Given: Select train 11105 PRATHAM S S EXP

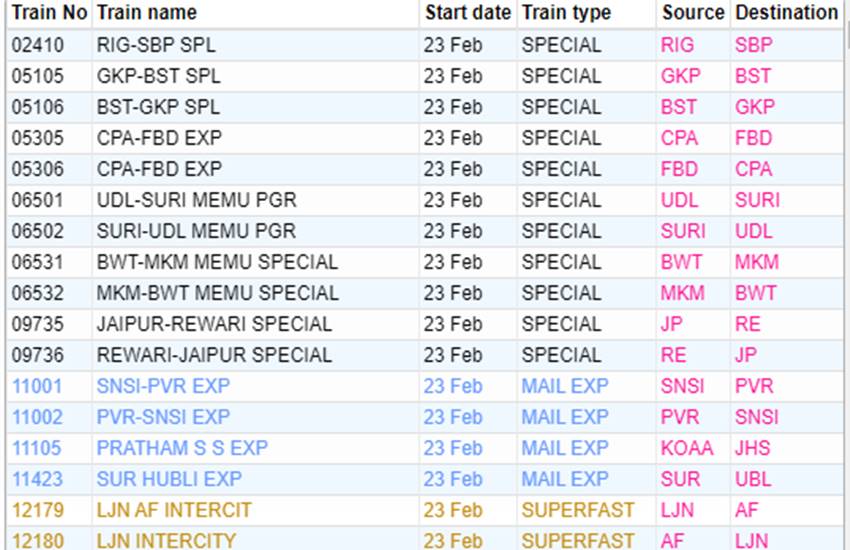Looking at the screenshot, I should click(x=424, y=448).
